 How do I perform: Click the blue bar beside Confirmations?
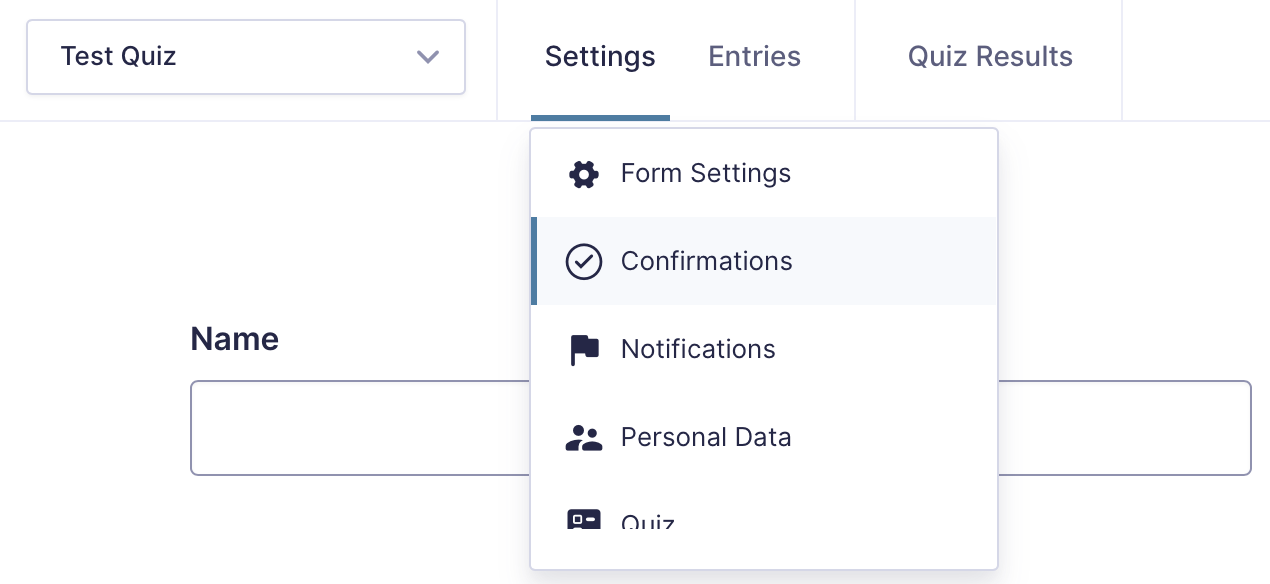click(534, 261)
